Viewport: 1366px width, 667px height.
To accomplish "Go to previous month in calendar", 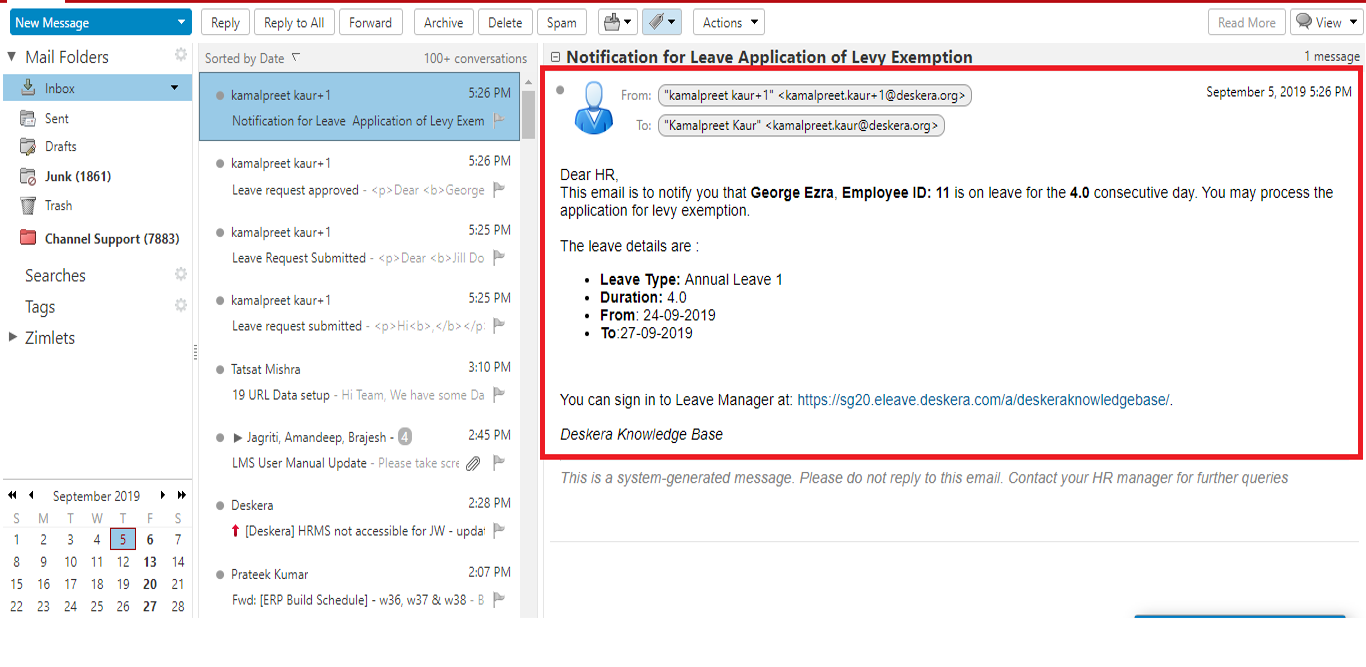I will (x=32, y=495).
